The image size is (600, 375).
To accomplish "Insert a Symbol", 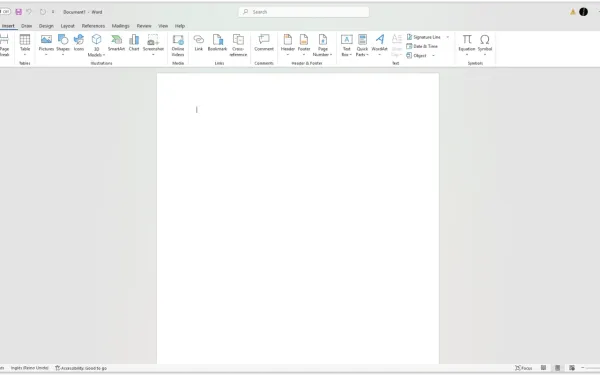I will [484, 45].
